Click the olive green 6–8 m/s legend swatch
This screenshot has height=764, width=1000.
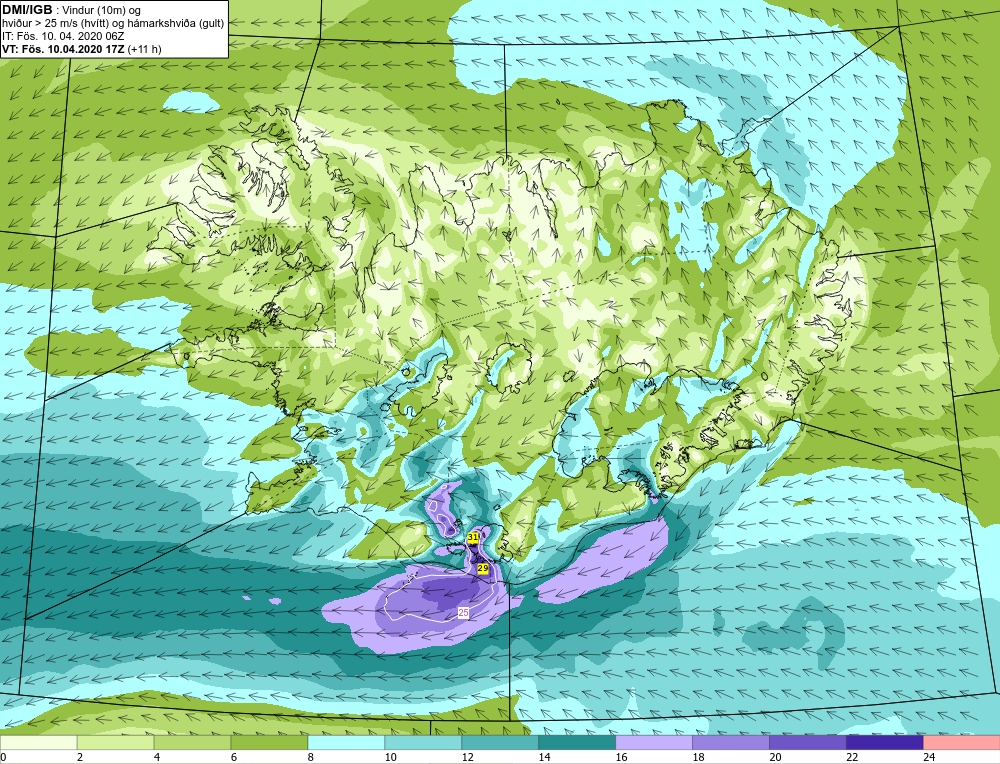click(269, 742)
